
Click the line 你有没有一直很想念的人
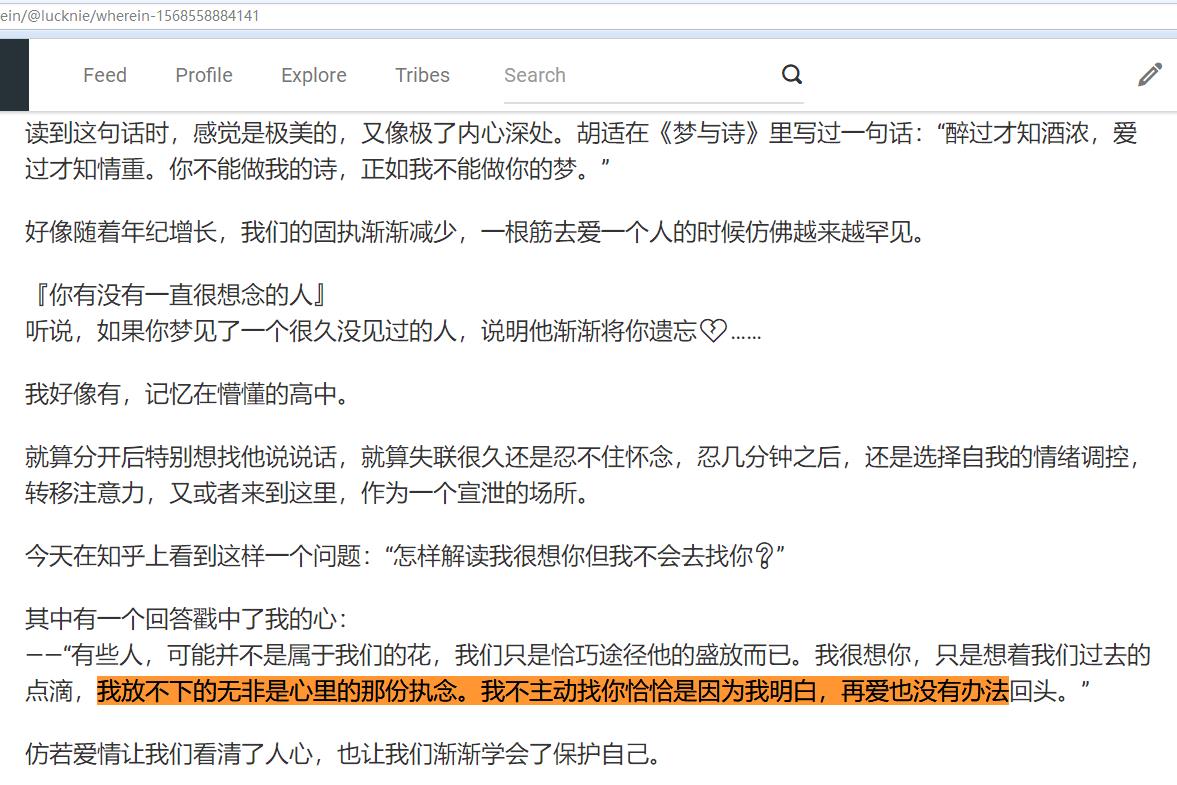177,296
